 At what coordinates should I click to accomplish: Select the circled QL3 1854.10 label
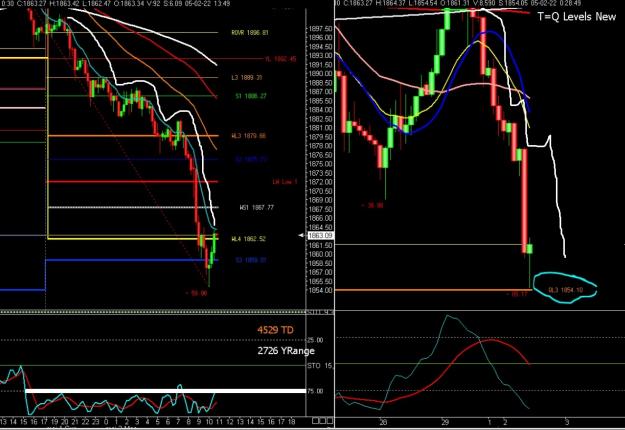click(566, 290)
